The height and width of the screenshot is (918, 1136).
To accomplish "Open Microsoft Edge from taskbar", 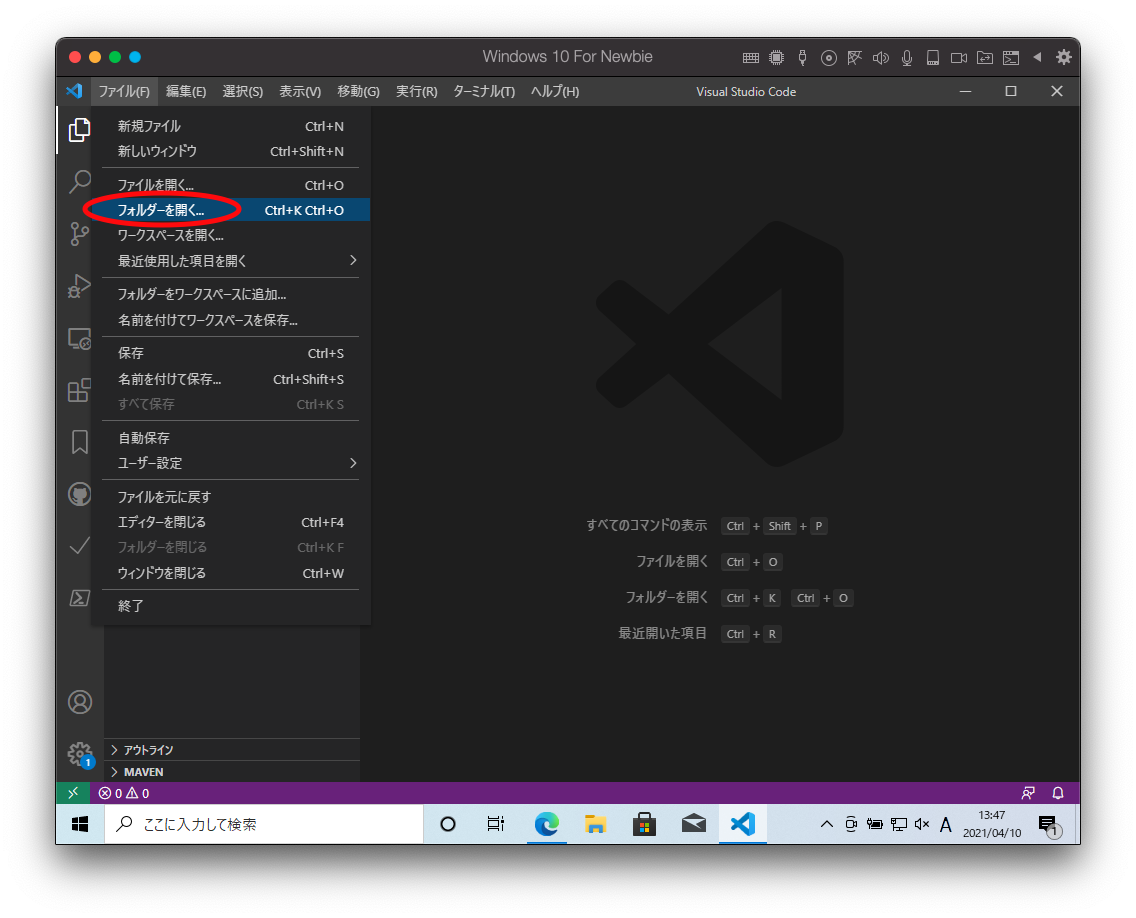I will coord(546,824).
